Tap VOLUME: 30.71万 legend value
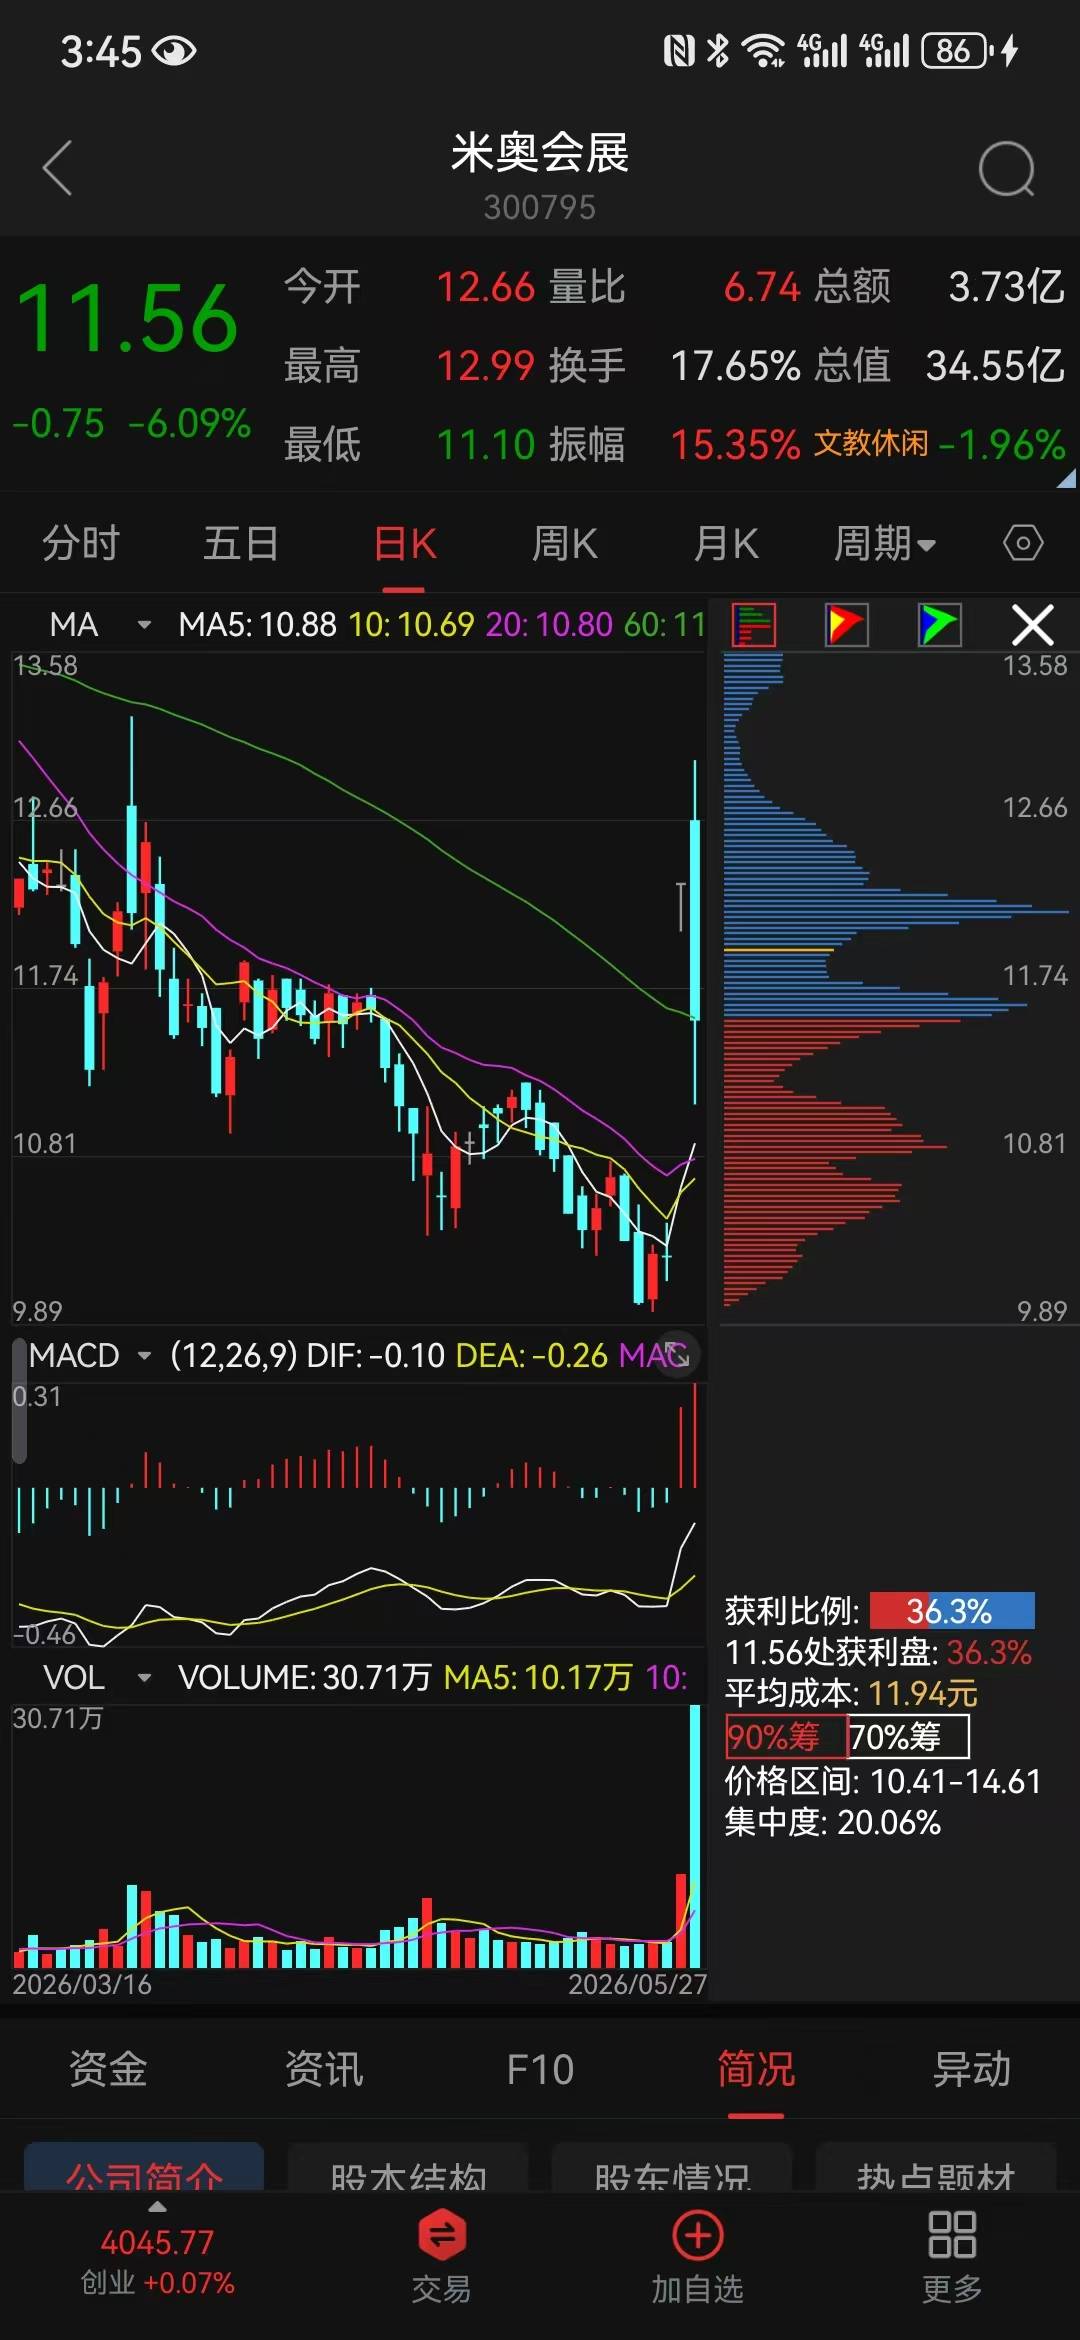Viewport: 1080px width, 2340px height. coord(305,1677)
